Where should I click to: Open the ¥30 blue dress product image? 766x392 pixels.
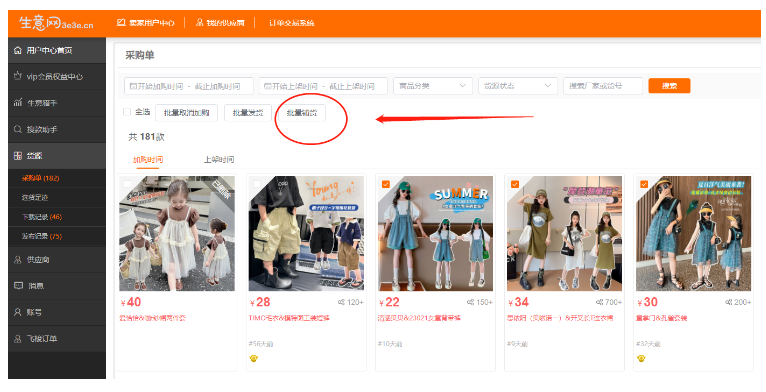(694, 234)
